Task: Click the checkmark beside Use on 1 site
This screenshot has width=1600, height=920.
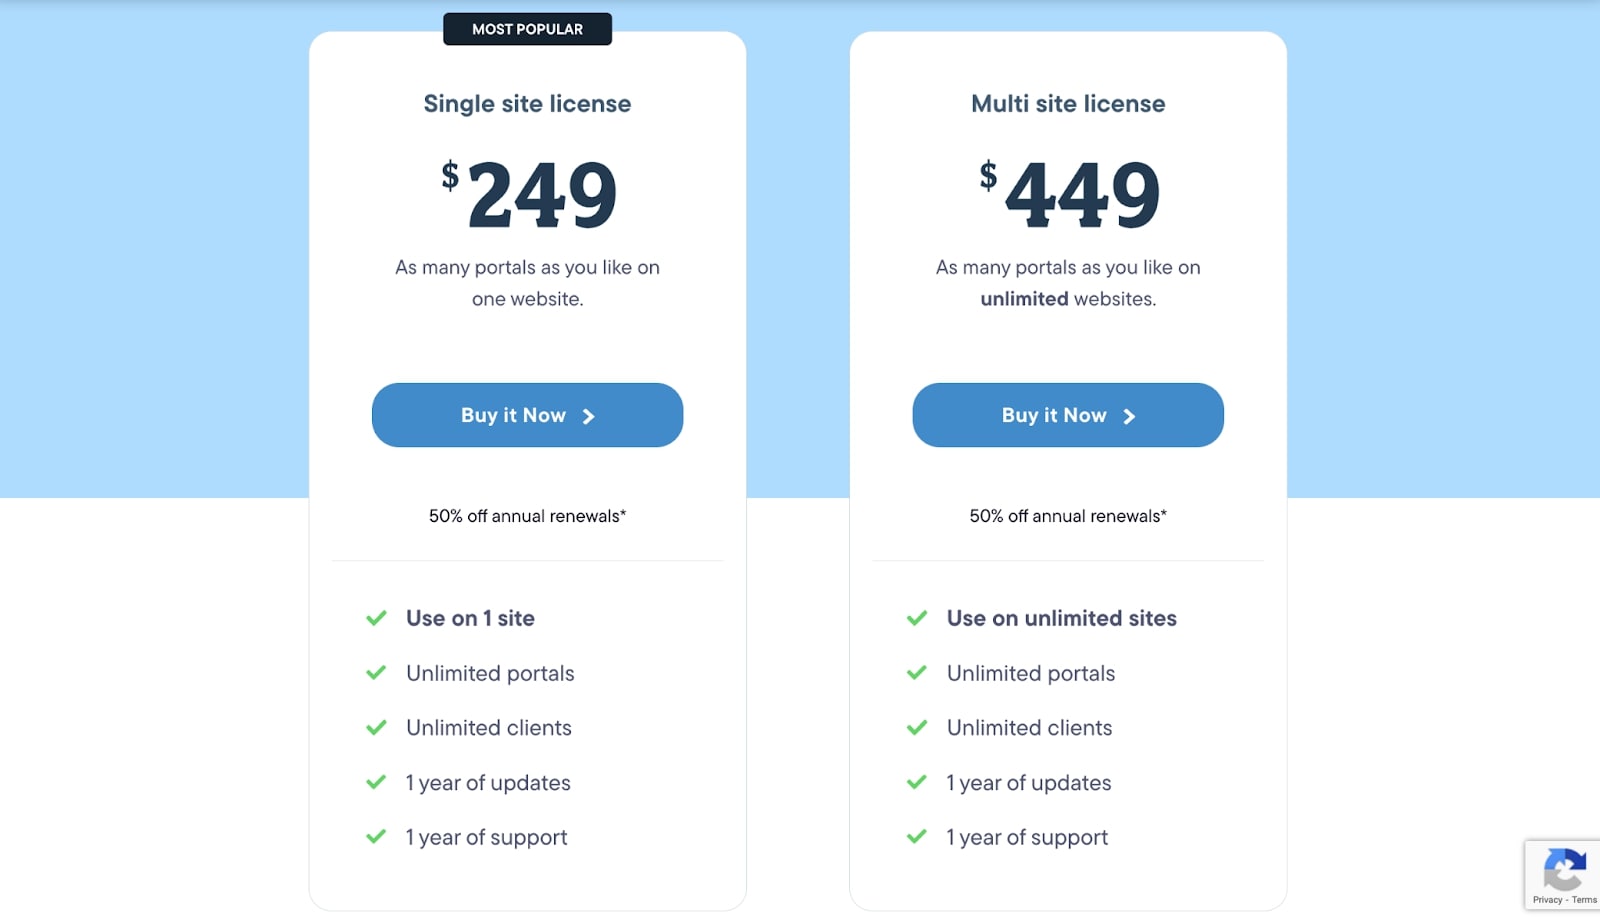Action: pos(376,618)
